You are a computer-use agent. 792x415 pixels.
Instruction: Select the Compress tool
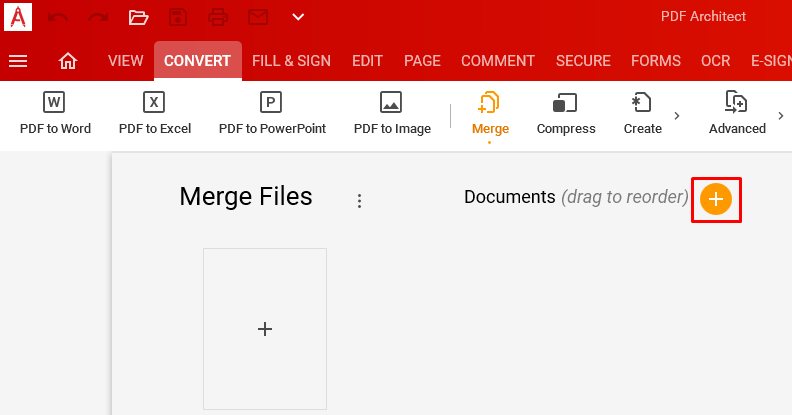click(566, 114)
